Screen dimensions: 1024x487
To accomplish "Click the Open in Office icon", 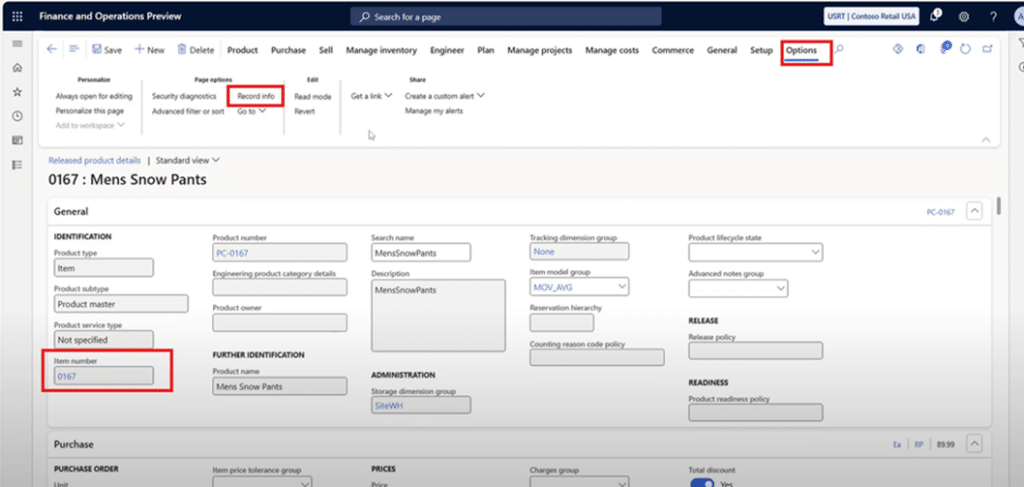I will [x=920, y=49].
